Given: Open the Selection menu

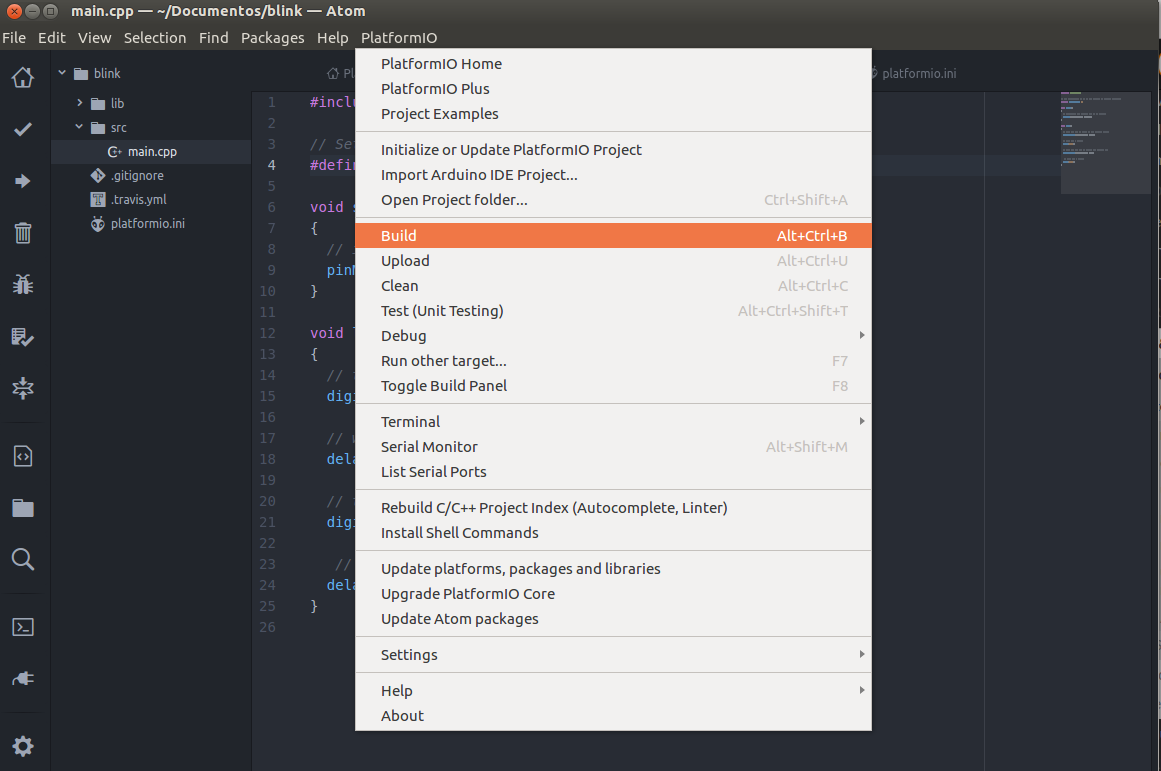Looking at the screenshot, I should click(x=155, y=38).
